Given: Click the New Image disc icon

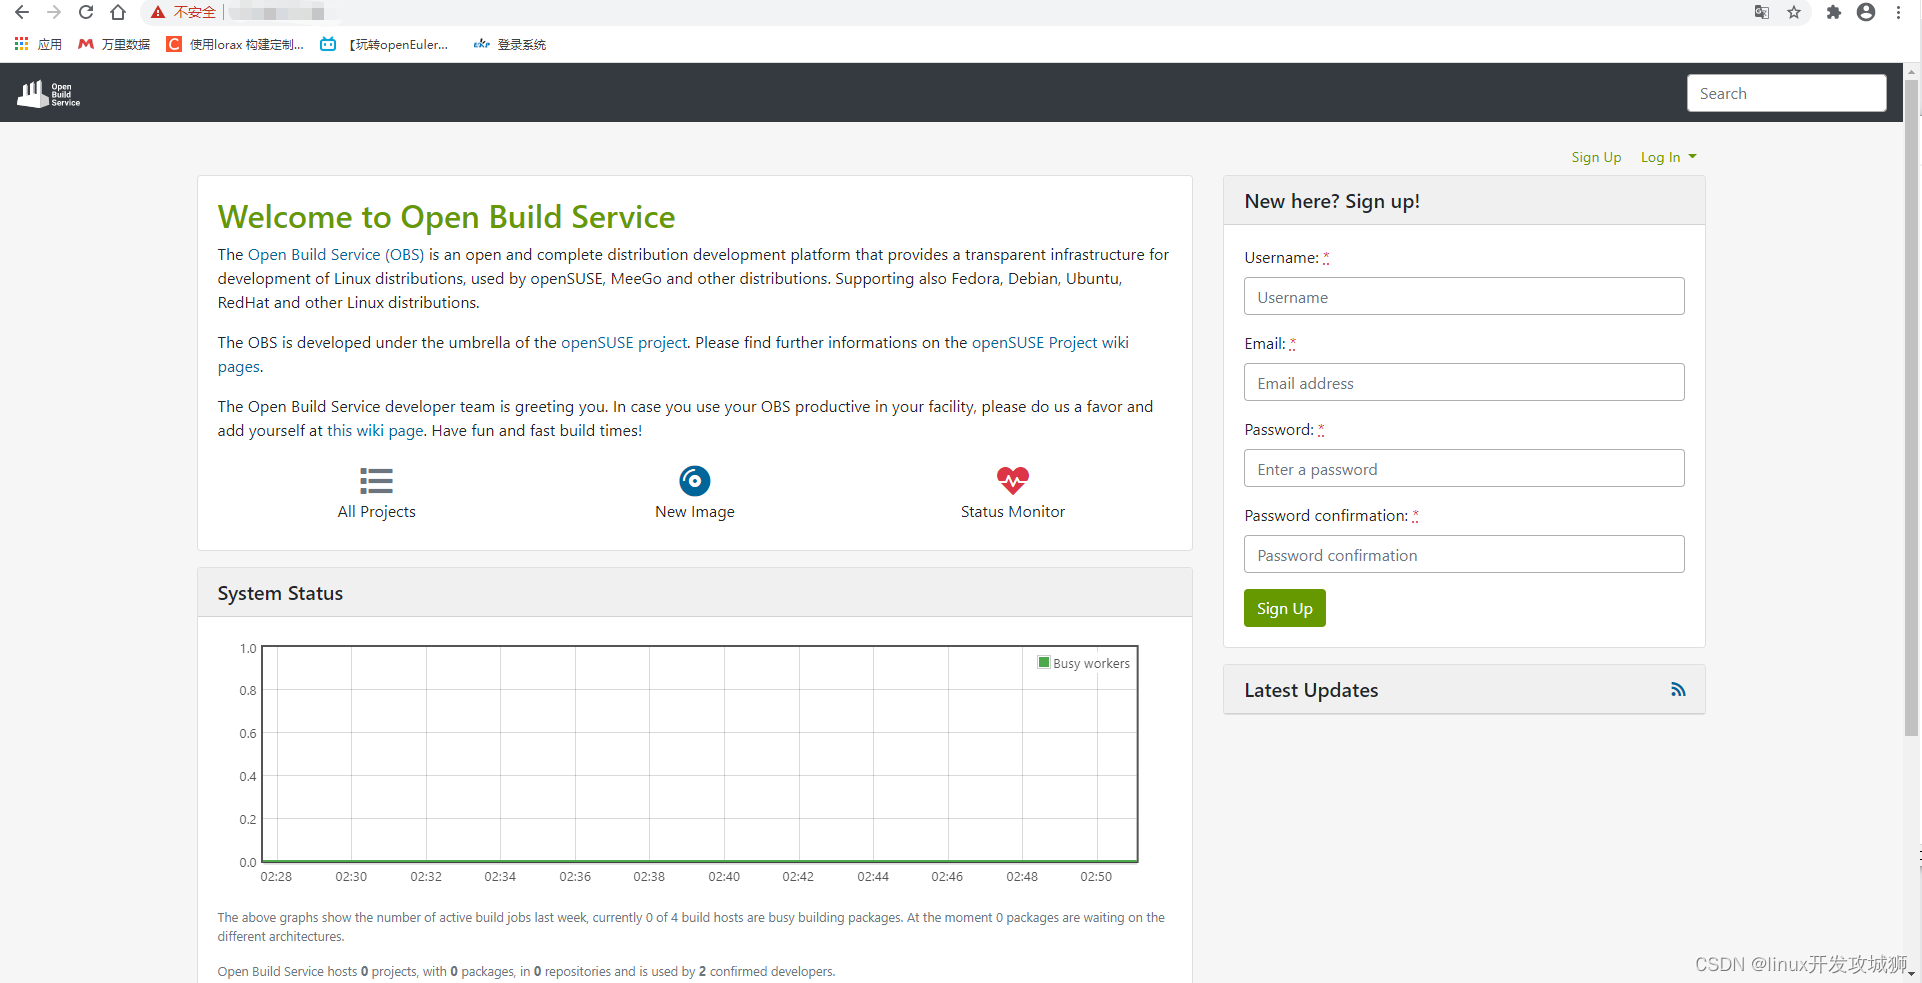Looking at the screenshot, I should pyautogui.click(x=694, y=481).
